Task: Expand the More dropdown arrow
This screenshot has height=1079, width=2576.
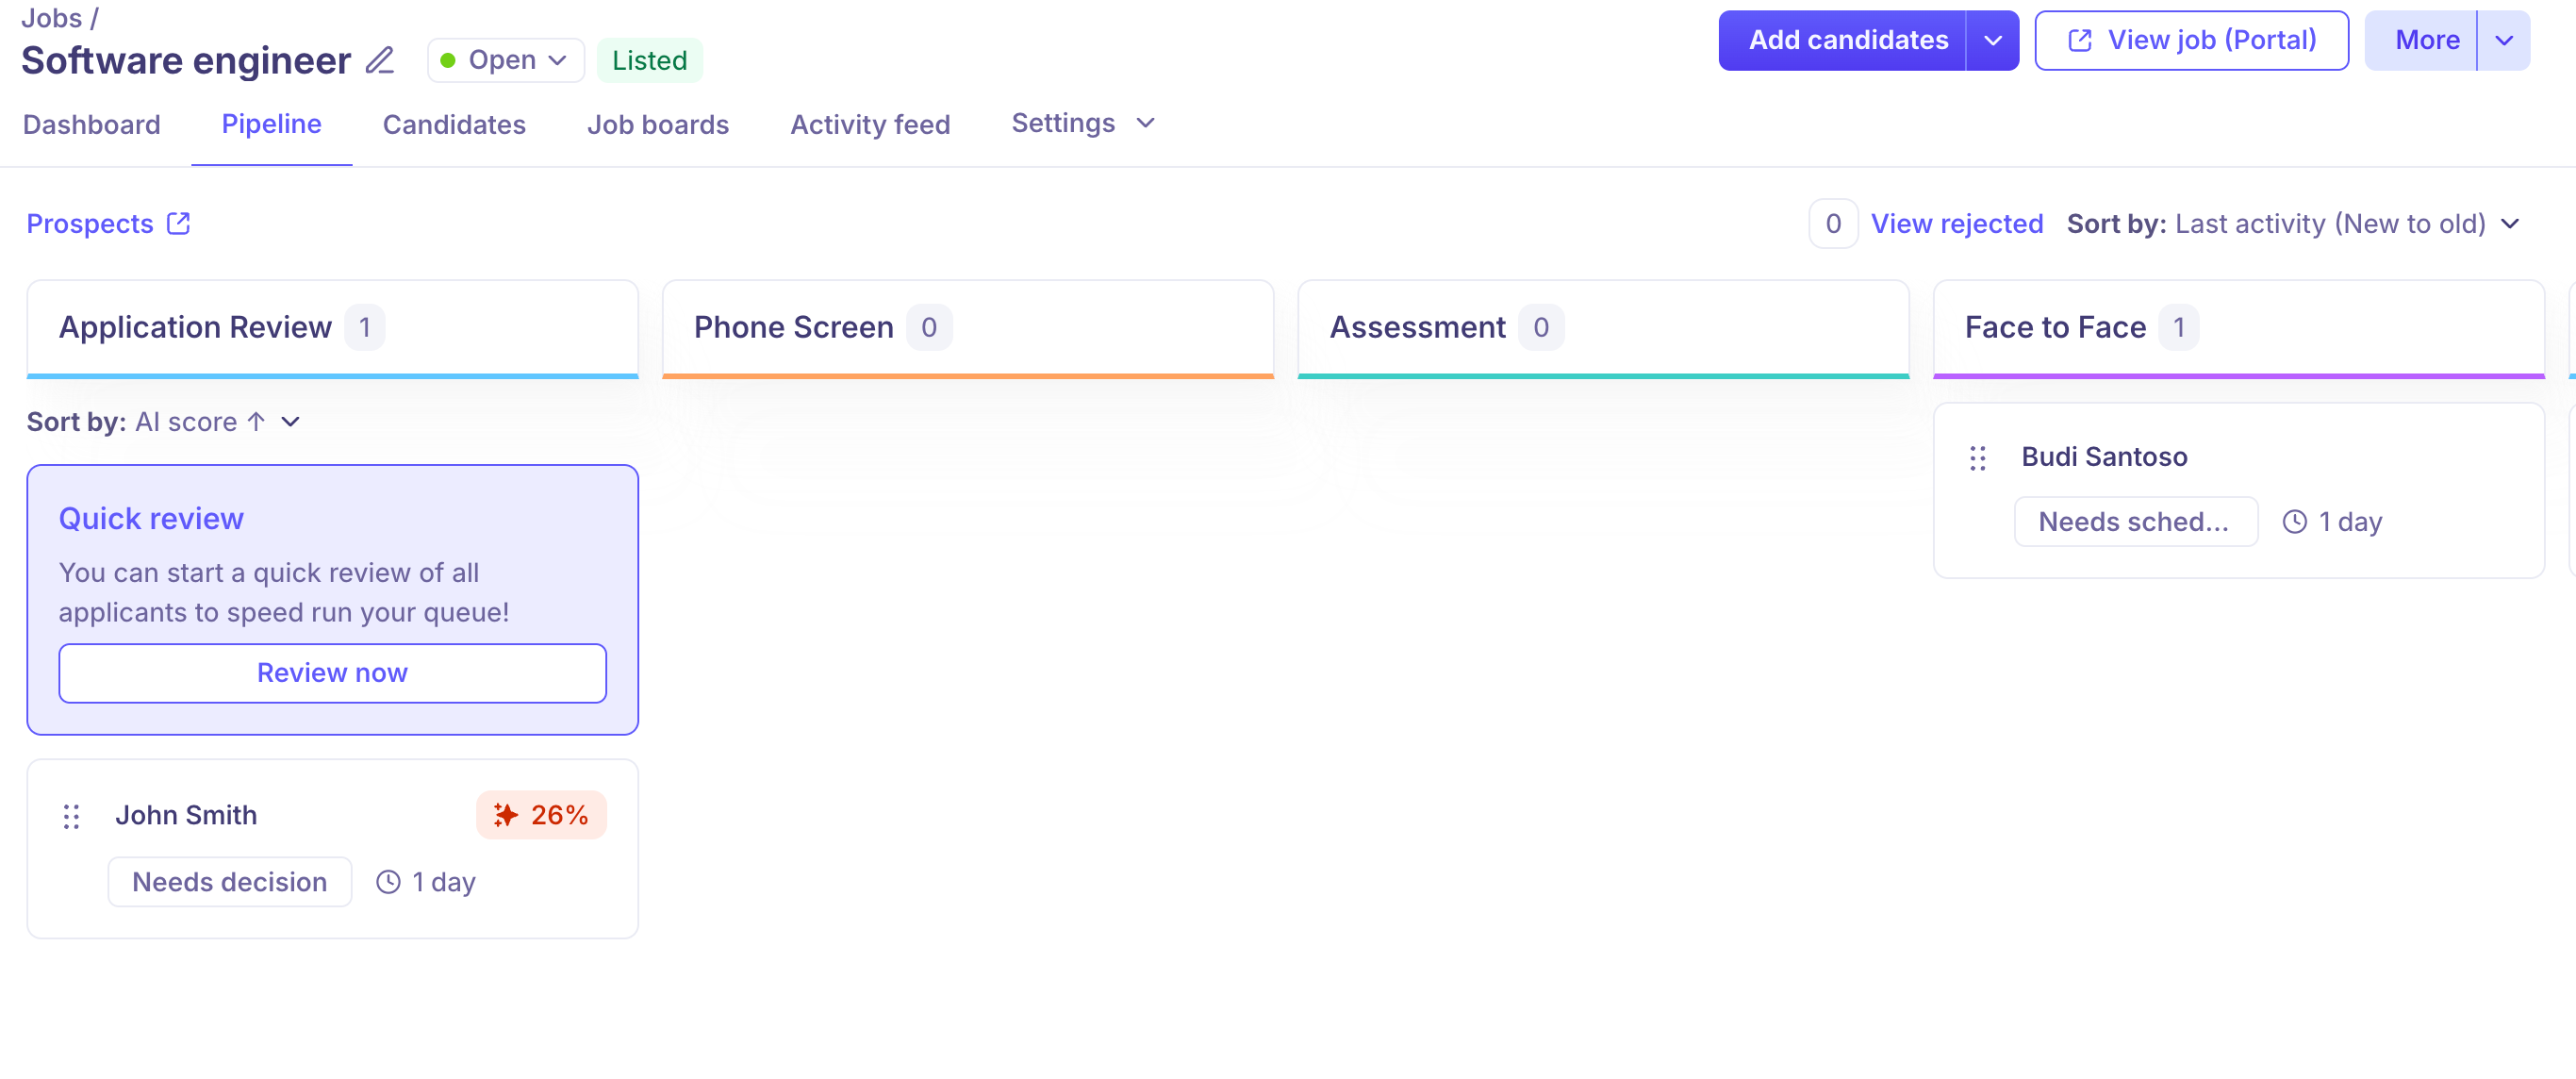Action: click(2504, 41)
